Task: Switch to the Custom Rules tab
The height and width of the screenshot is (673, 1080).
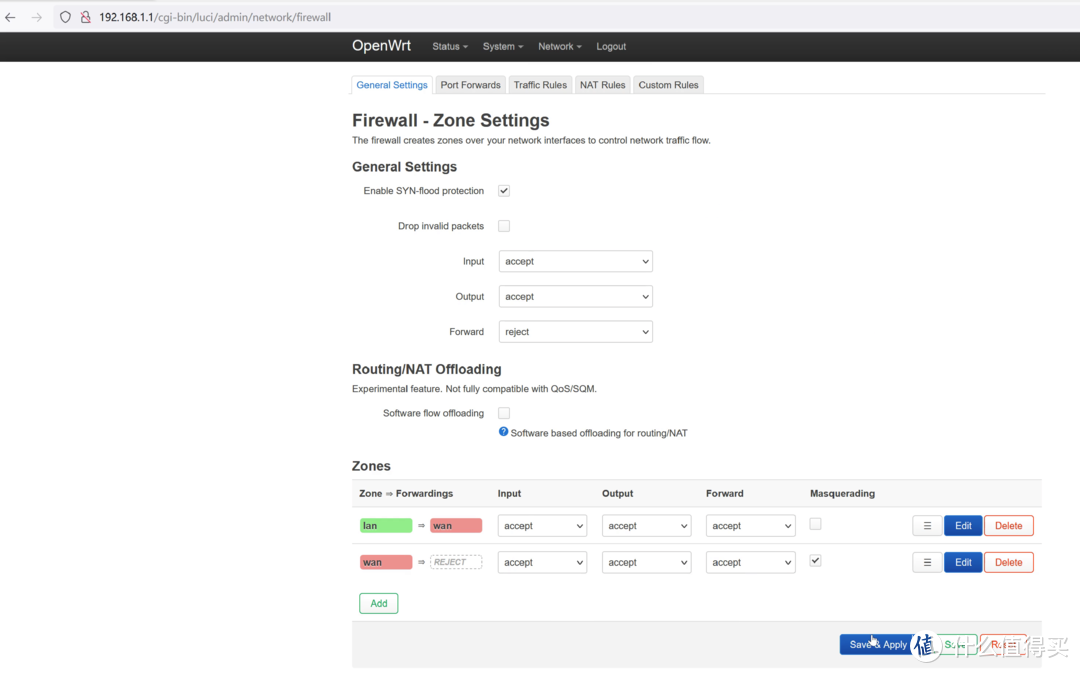Action: tap(668, 85)
